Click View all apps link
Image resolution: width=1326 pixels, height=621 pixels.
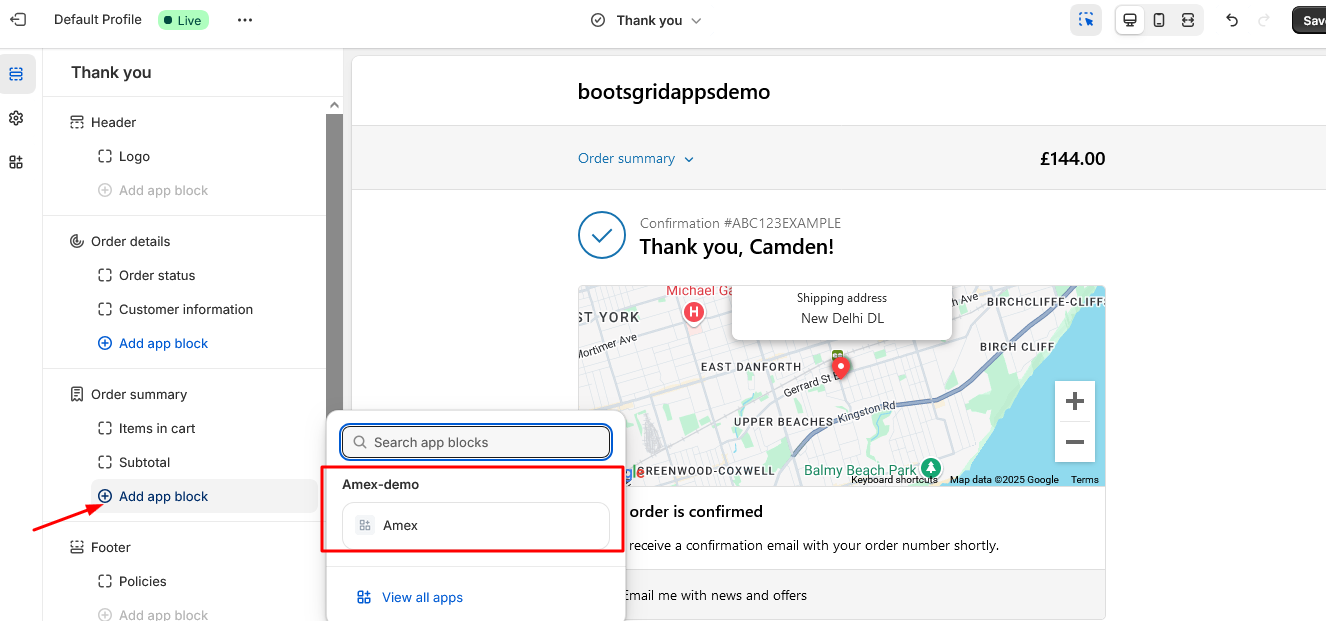pyautogui.click(x=410, y=597)
